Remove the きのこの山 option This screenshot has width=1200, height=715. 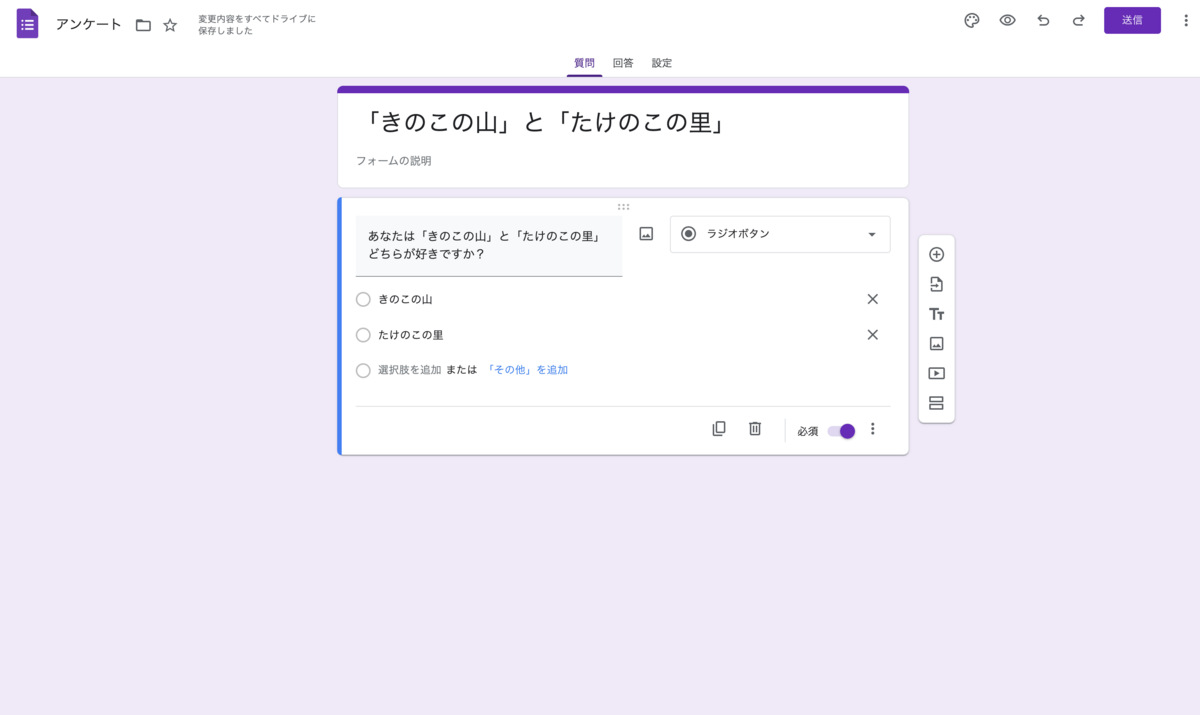(872, 299)
